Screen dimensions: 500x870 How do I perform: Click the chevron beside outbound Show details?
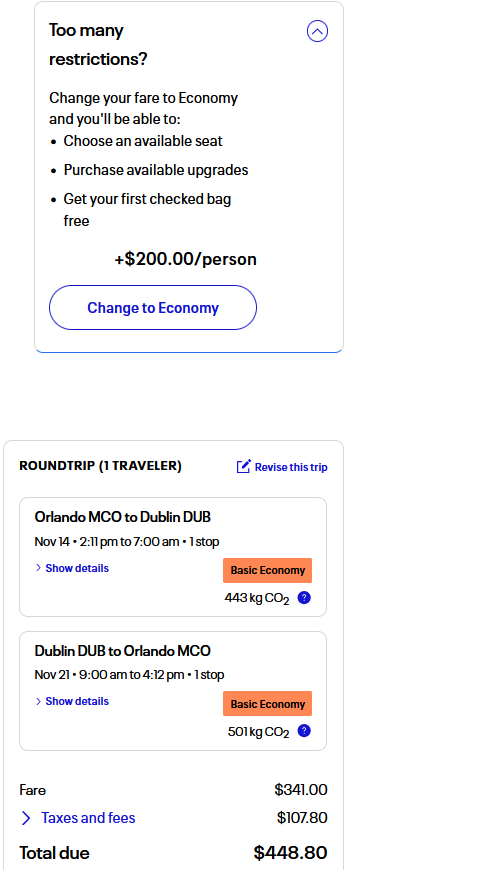(38, 568)
